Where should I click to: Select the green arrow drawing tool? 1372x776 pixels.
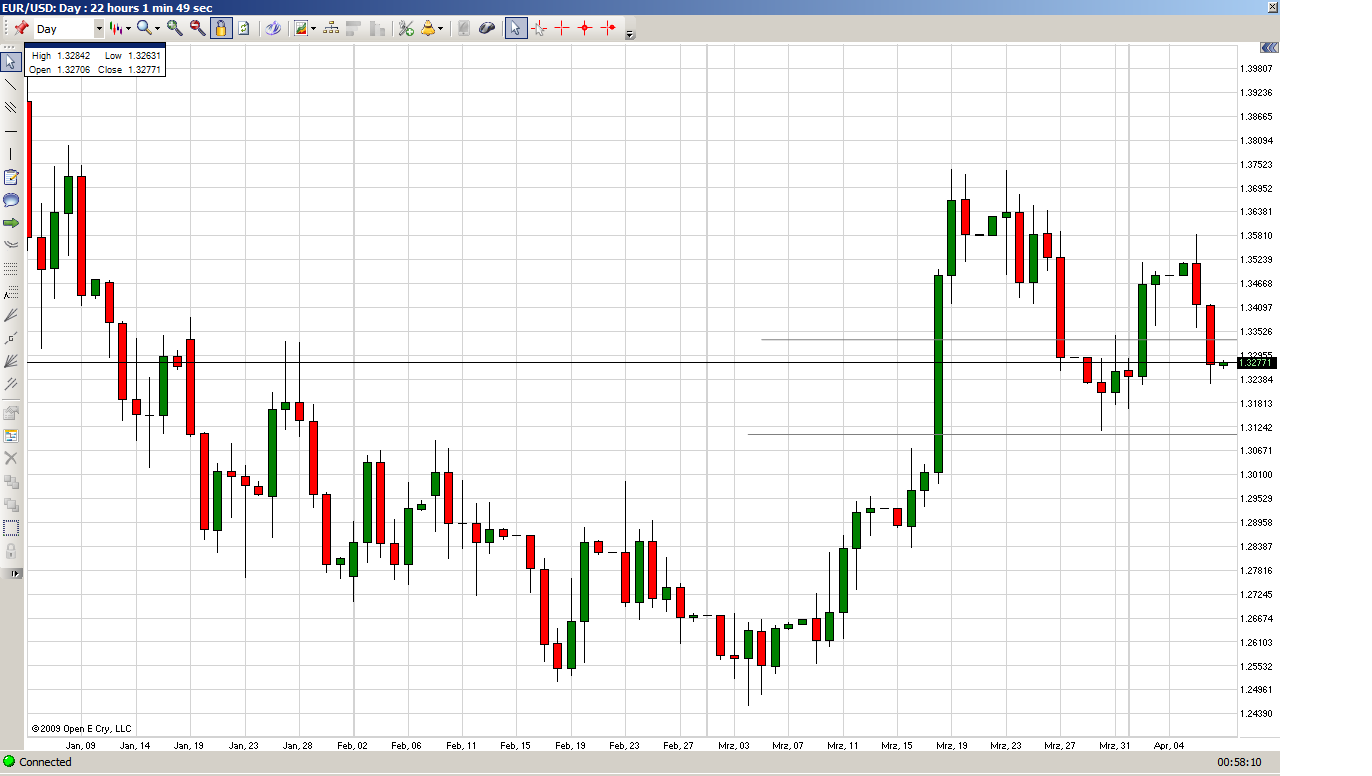(x=11, y=222)
